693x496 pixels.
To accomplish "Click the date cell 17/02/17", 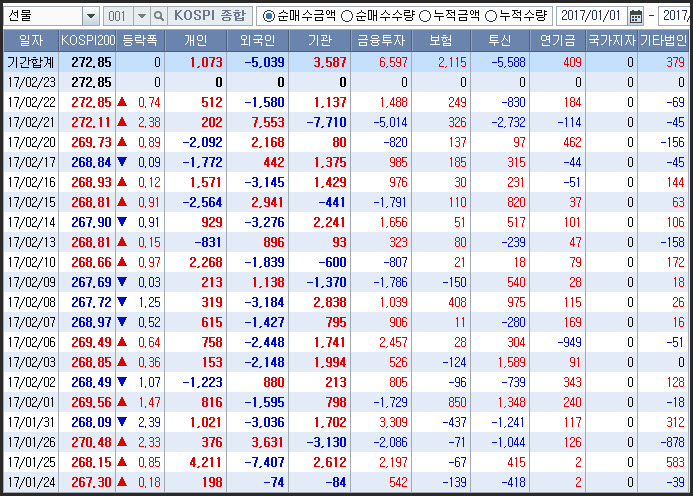I will tap(31, 162).
